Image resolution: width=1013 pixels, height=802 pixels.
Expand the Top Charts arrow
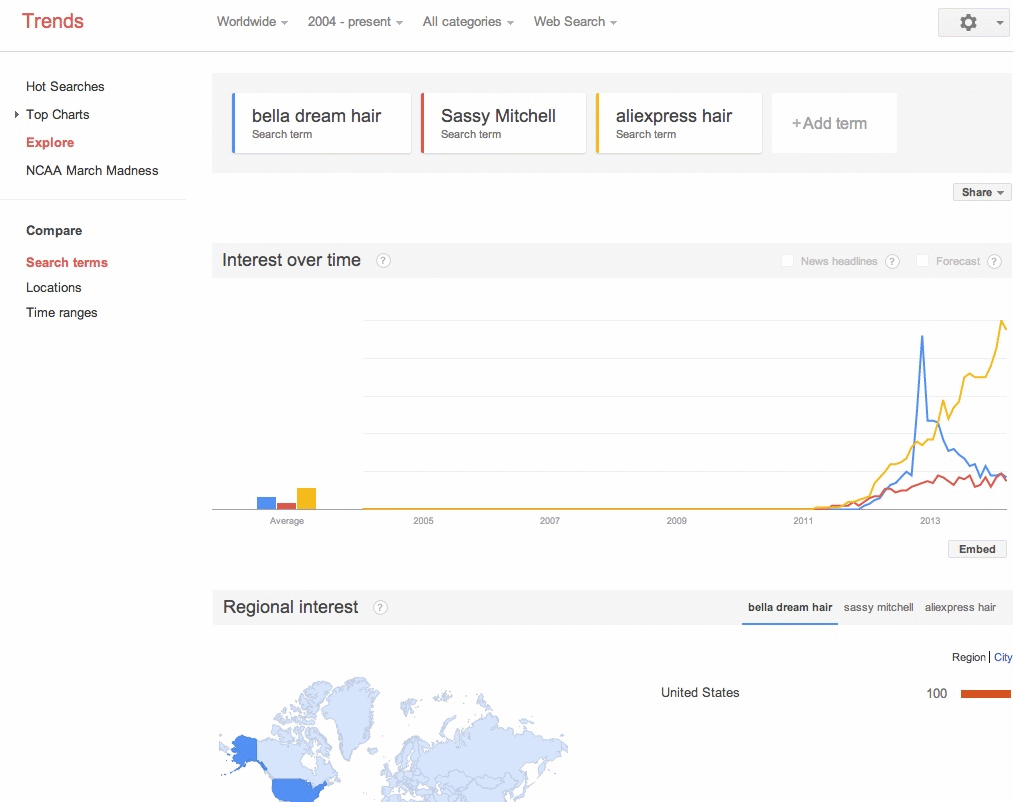tap(16, 114)
